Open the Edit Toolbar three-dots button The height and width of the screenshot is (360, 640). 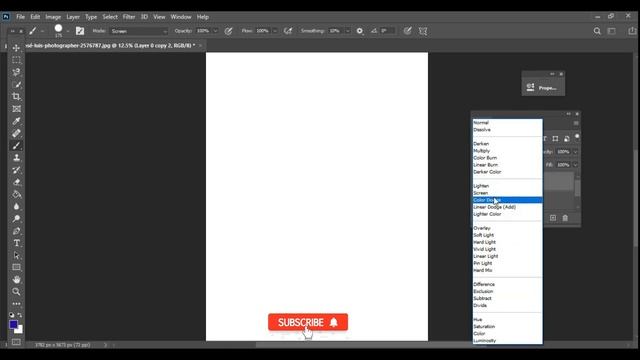tap(16, 304)
